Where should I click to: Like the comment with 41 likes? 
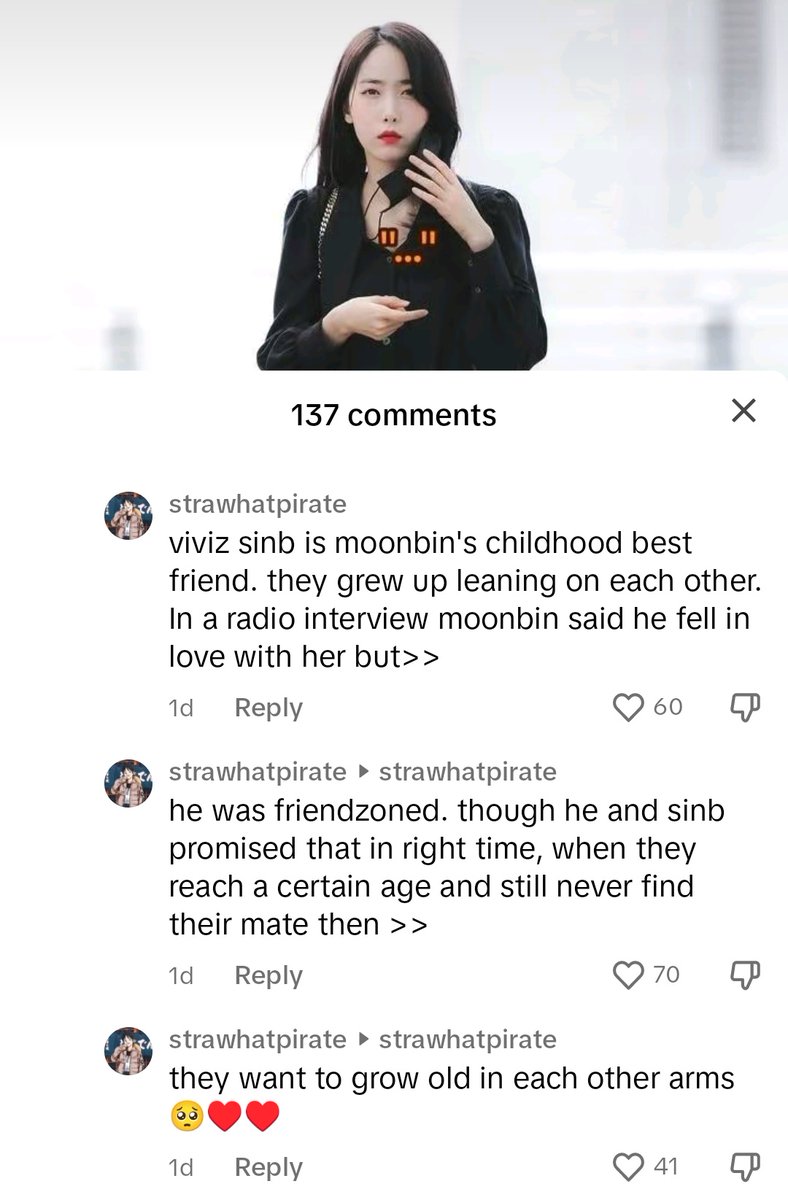click(x=629, y=1166)
